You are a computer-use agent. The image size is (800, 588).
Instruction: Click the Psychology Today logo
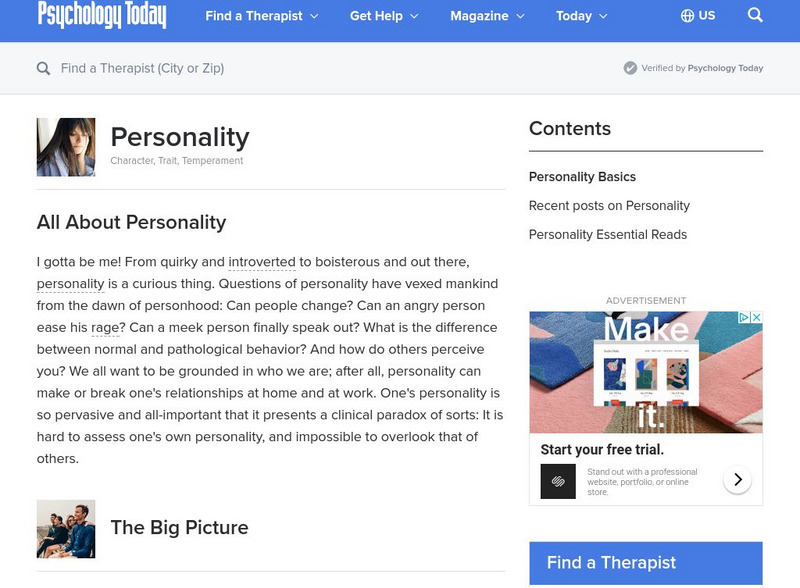tap(101, 15)
